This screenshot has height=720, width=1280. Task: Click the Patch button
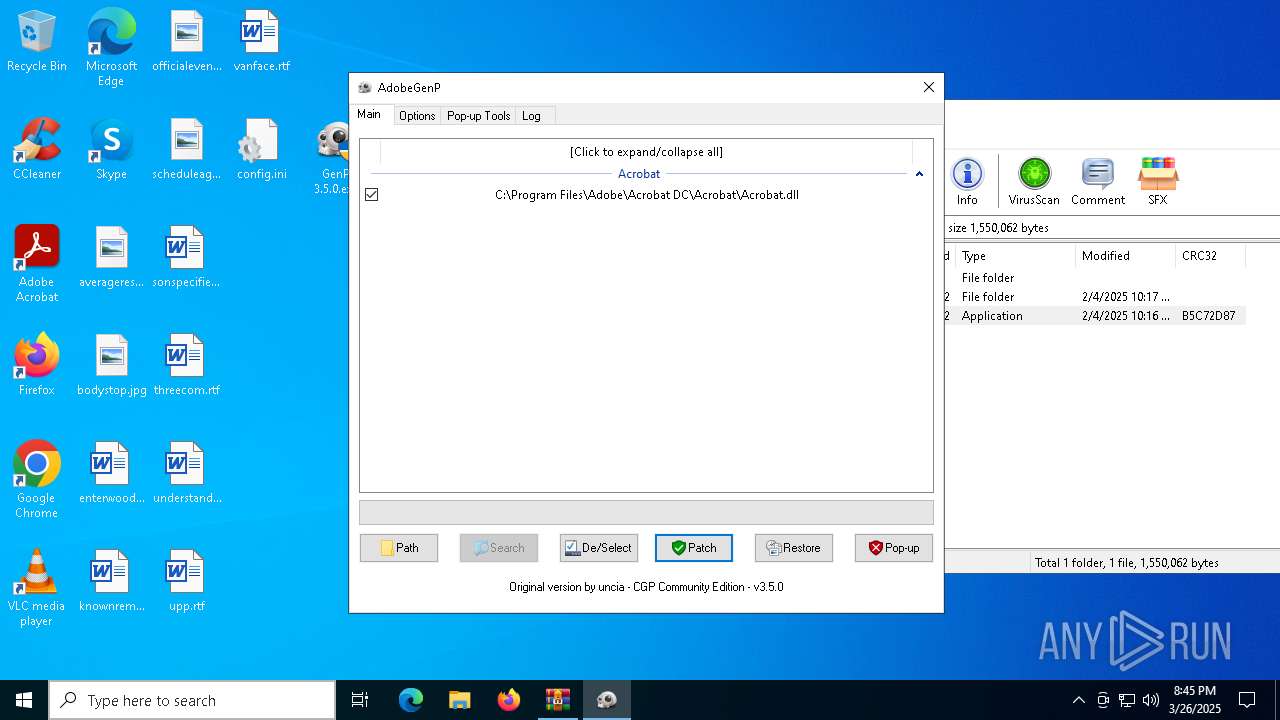(x=694, y=548)
